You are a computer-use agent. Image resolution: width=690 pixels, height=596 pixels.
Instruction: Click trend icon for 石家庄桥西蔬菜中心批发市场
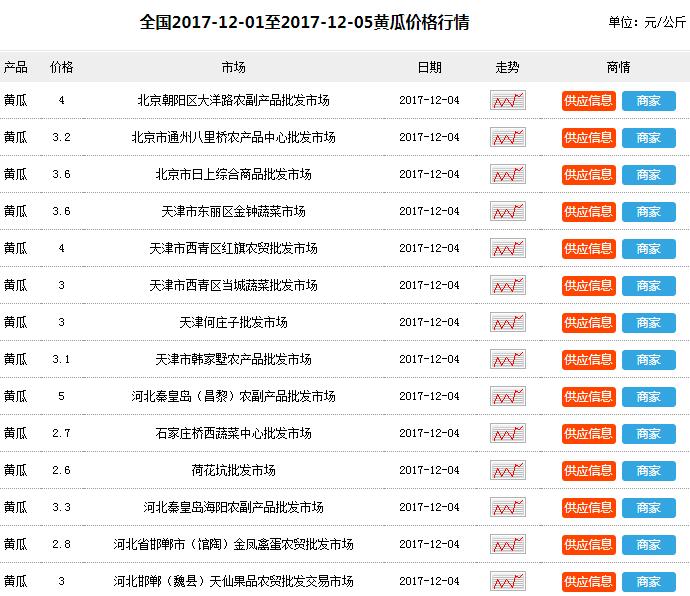click(507, 434)
